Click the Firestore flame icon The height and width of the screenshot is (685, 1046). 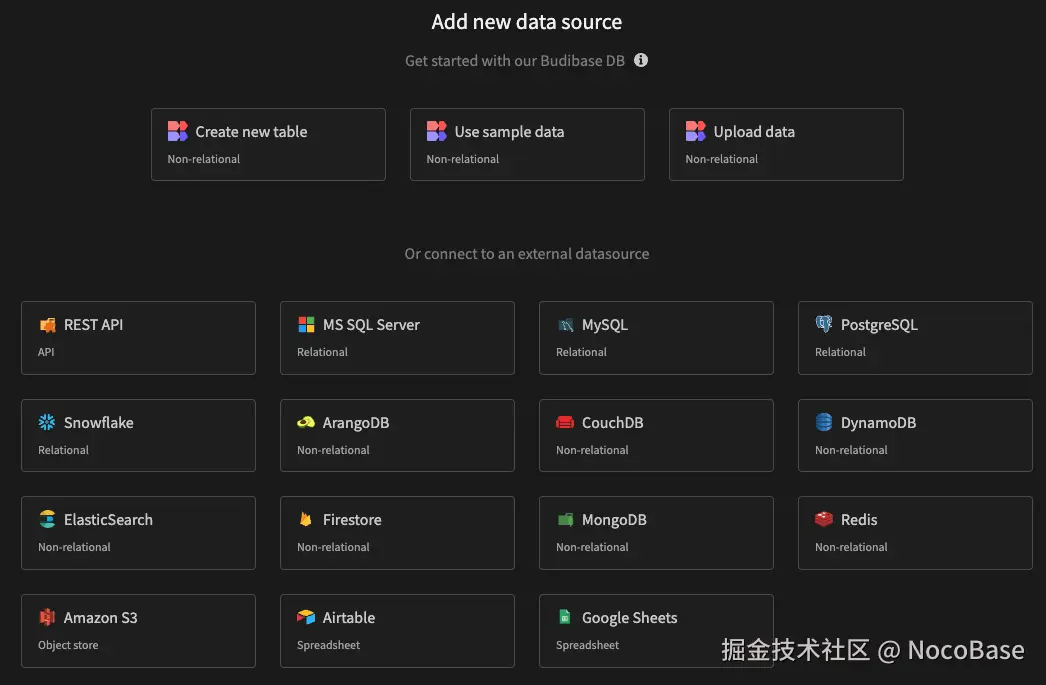306,519
